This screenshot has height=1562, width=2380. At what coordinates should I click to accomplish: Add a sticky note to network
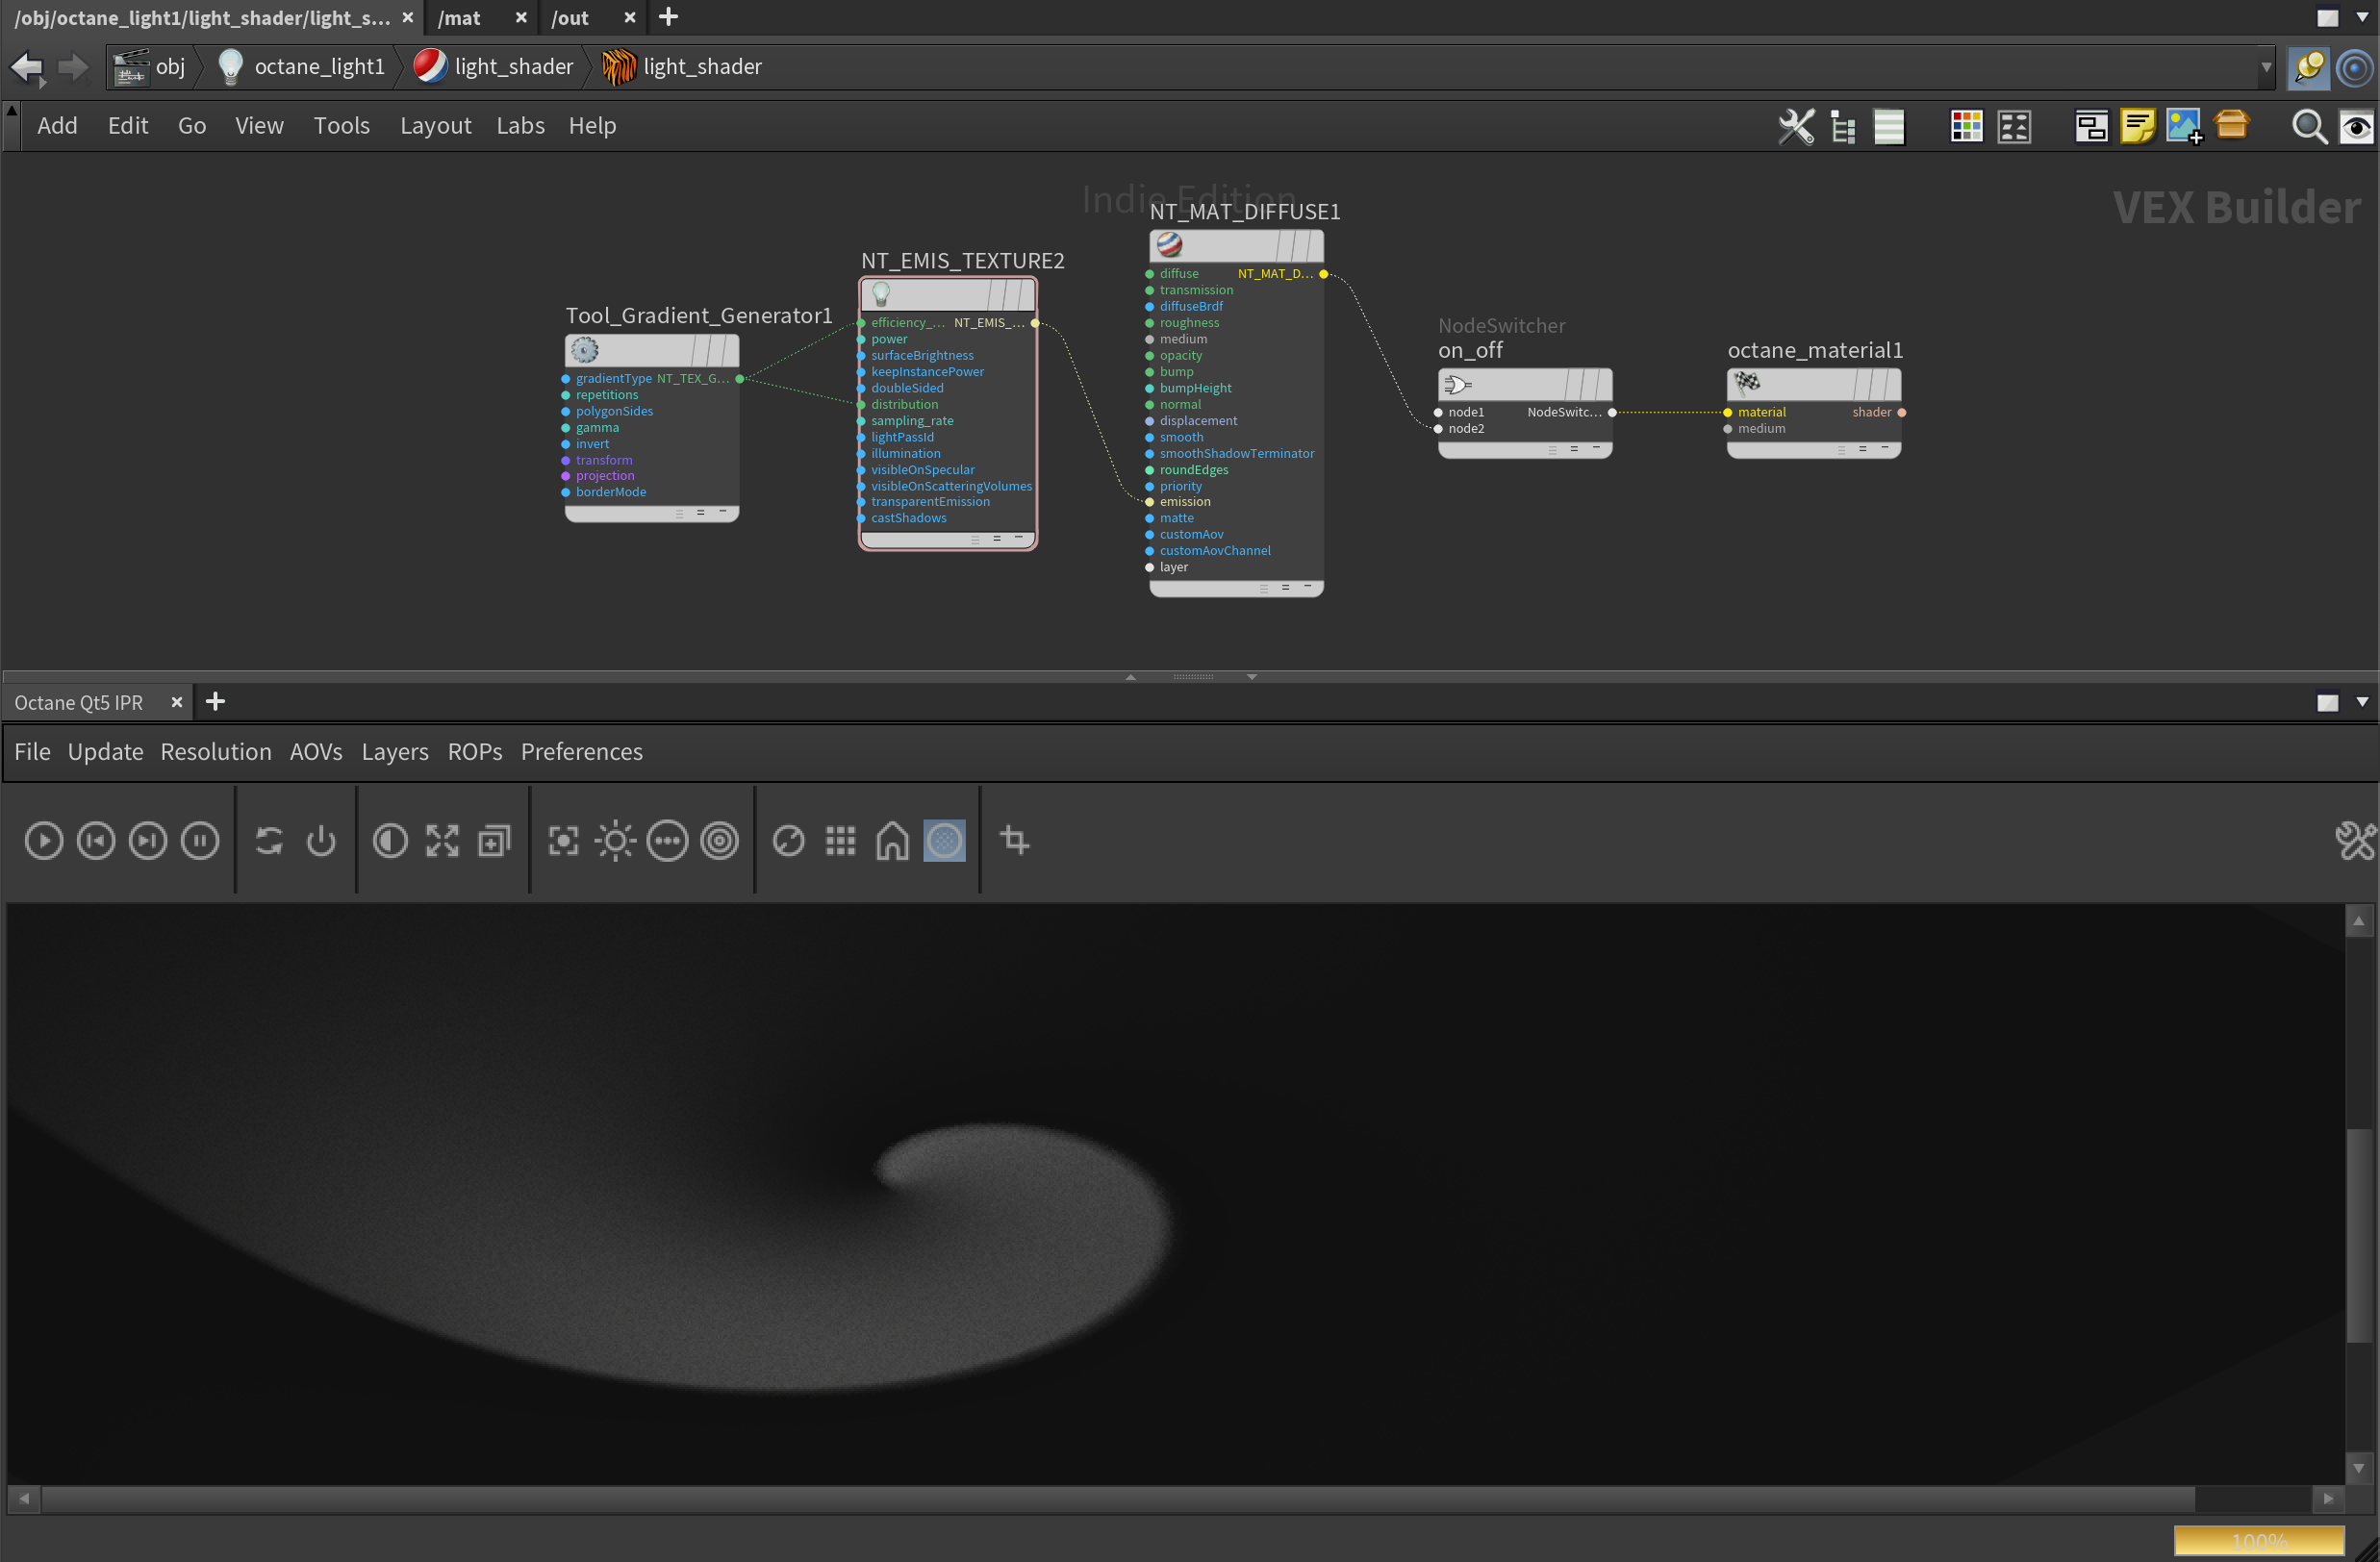coord(2137,127)
